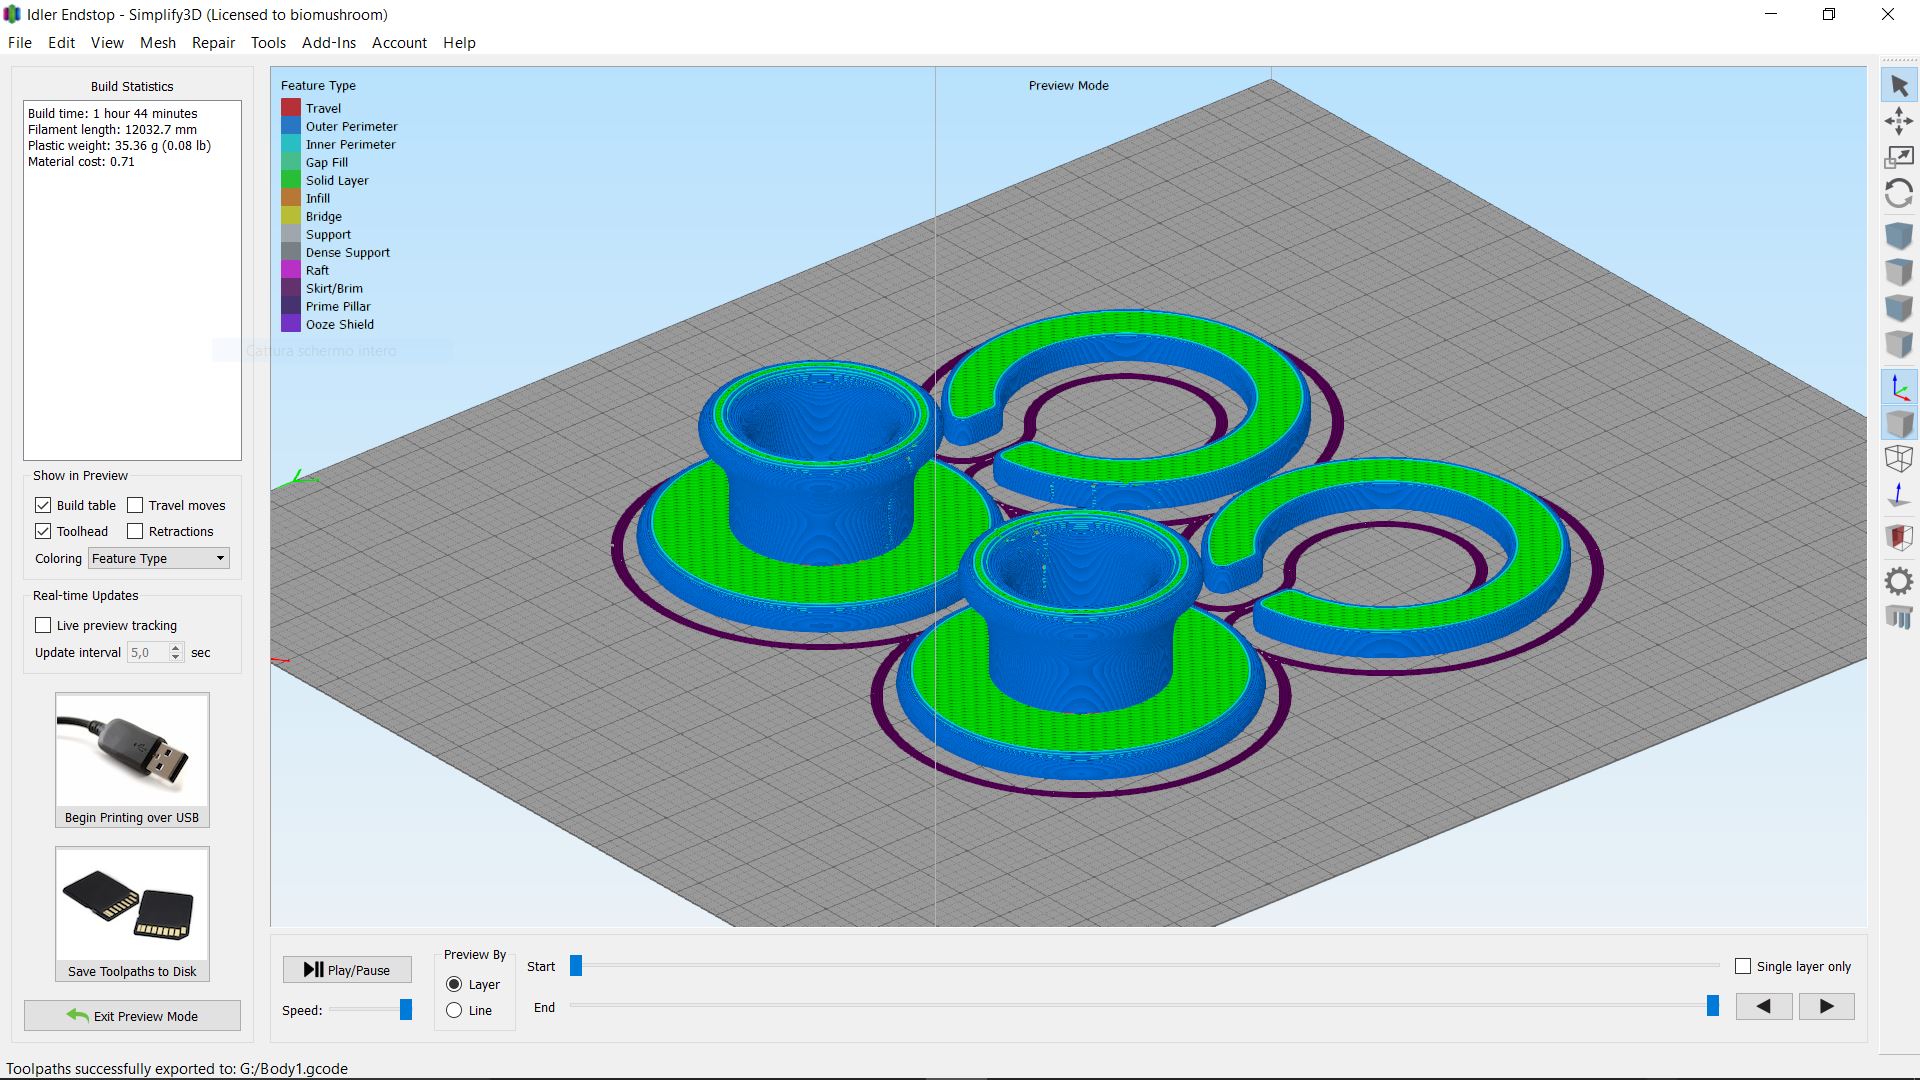Open the Edit menu

coord(61,43)
